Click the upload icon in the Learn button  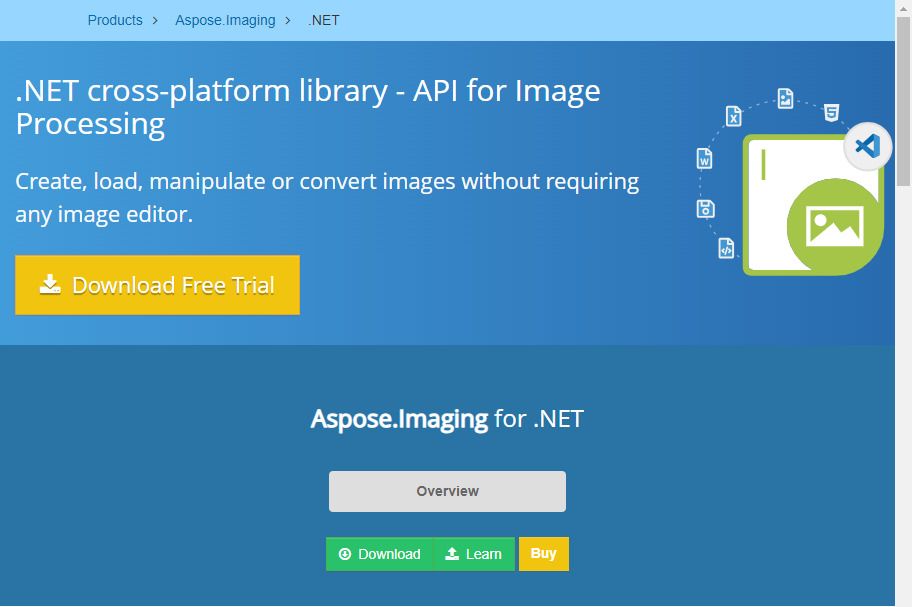[452, 554]
